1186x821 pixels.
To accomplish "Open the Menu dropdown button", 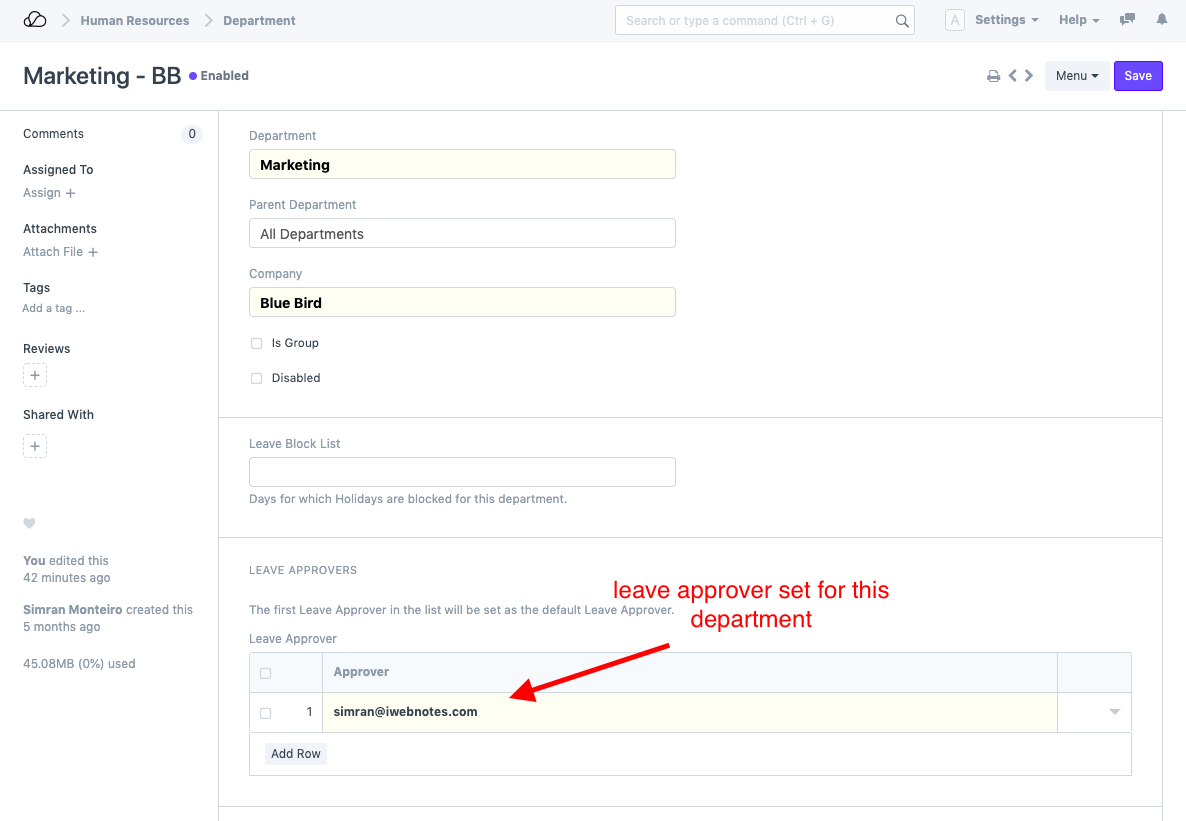I will coord(1077,76).
